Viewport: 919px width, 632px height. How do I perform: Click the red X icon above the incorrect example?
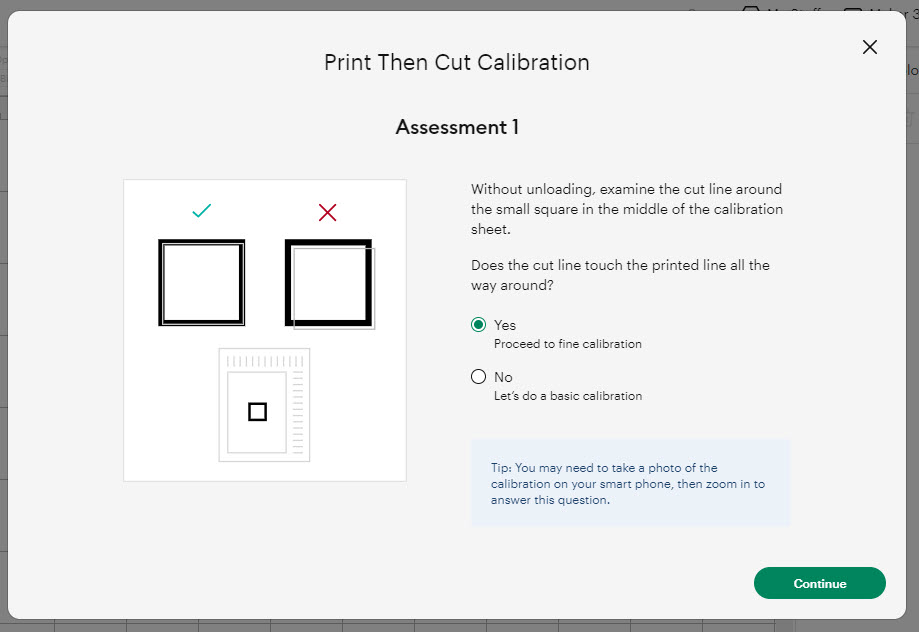point(327,211)
